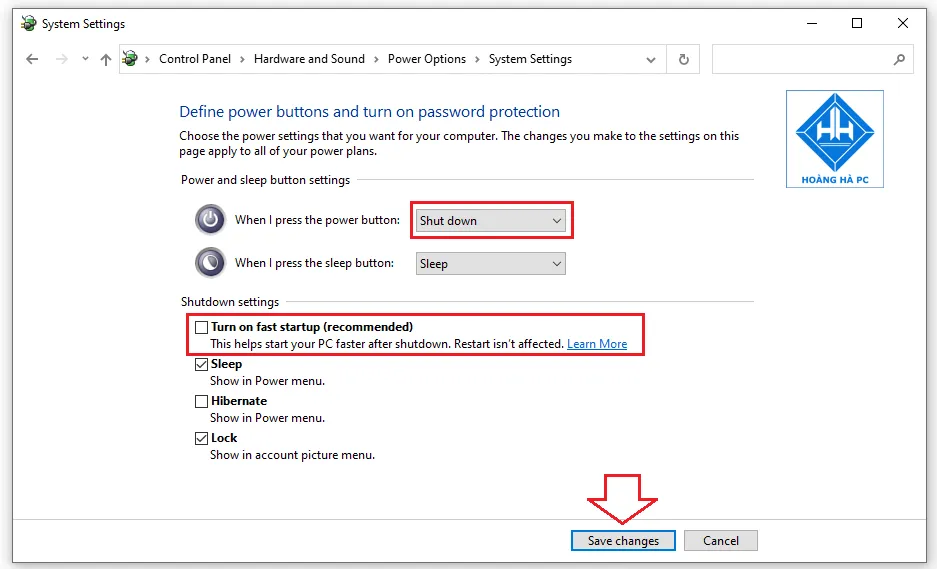The image size is (937, 569).
Task: Check the Hibernate checkbox
Action: coord(202,401)
